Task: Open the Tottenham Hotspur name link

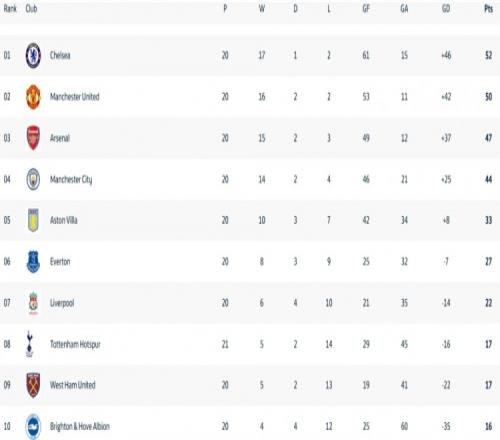Action: (x=75, y=344)
